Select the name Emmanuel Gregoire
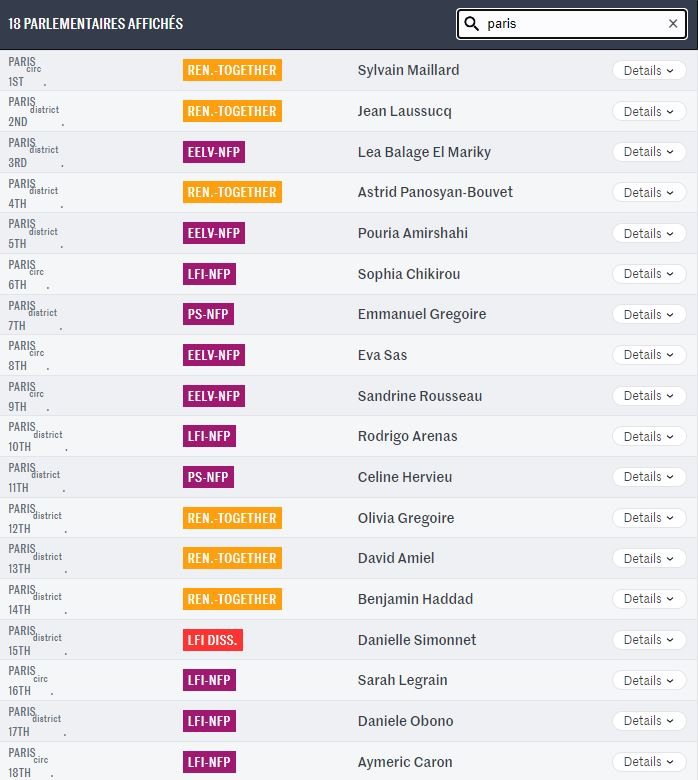 (421, 314)
